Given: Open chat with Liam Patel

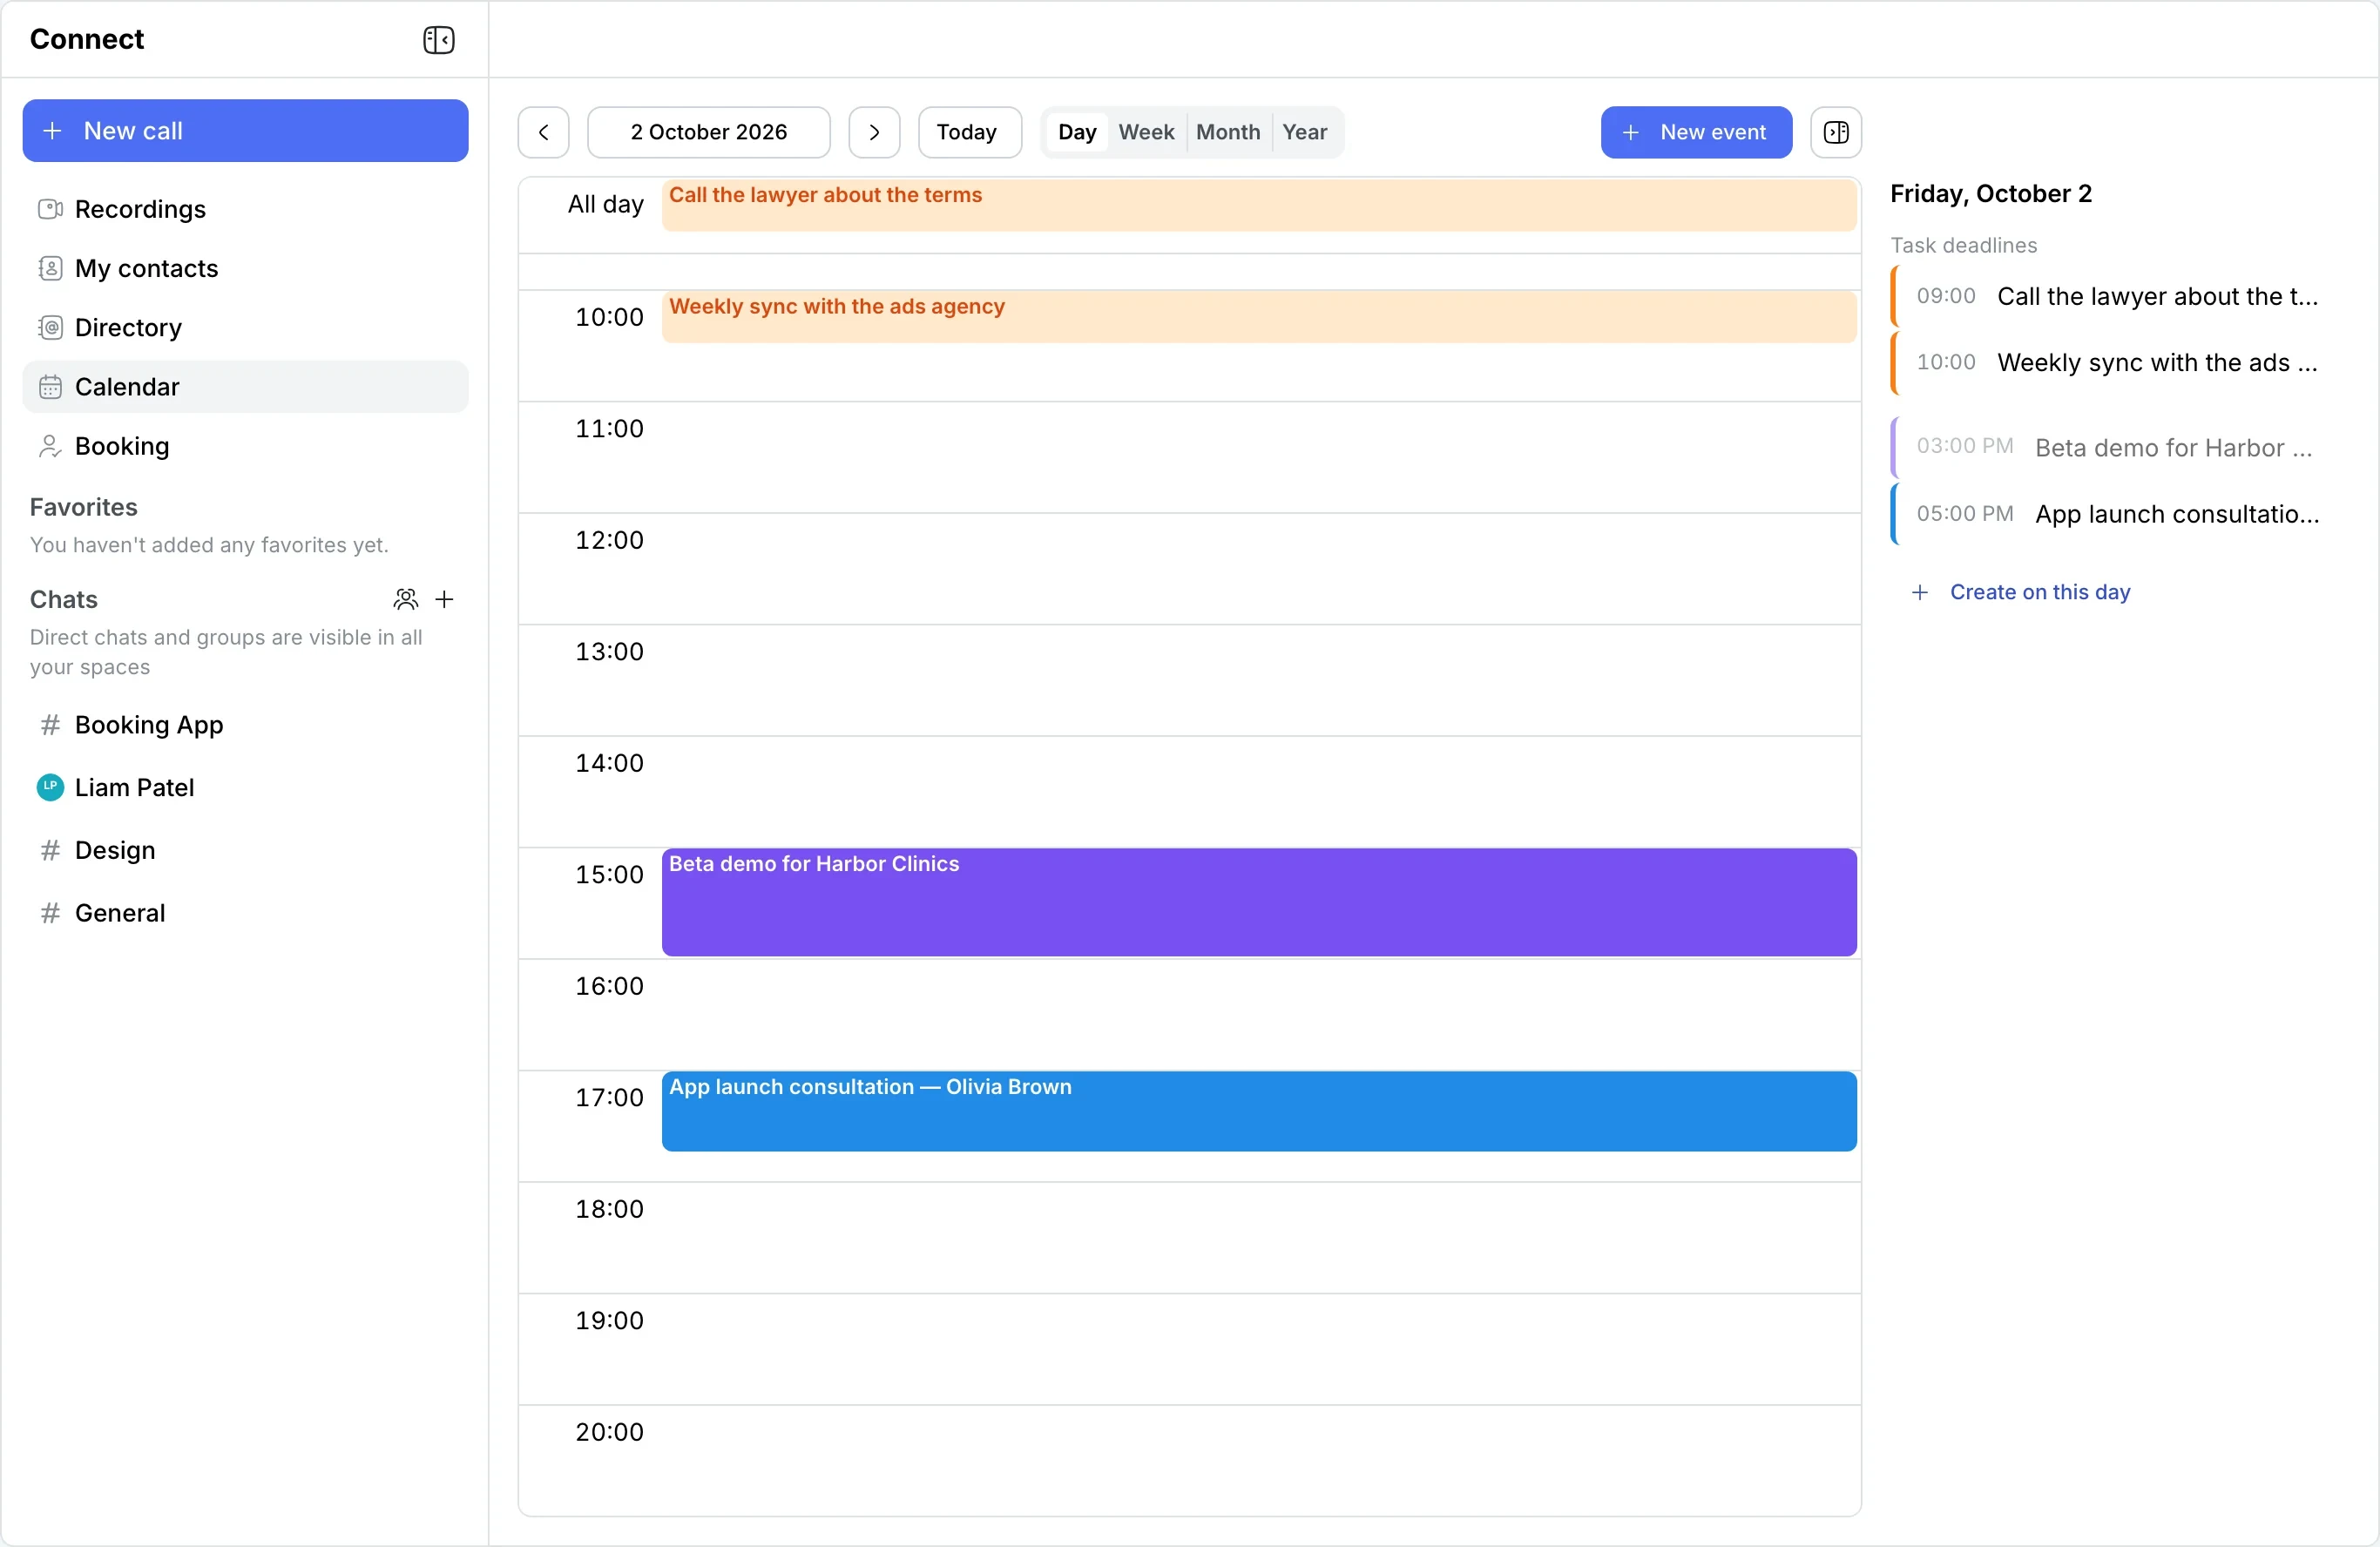Looking at the screenshot, I should 245,788.
